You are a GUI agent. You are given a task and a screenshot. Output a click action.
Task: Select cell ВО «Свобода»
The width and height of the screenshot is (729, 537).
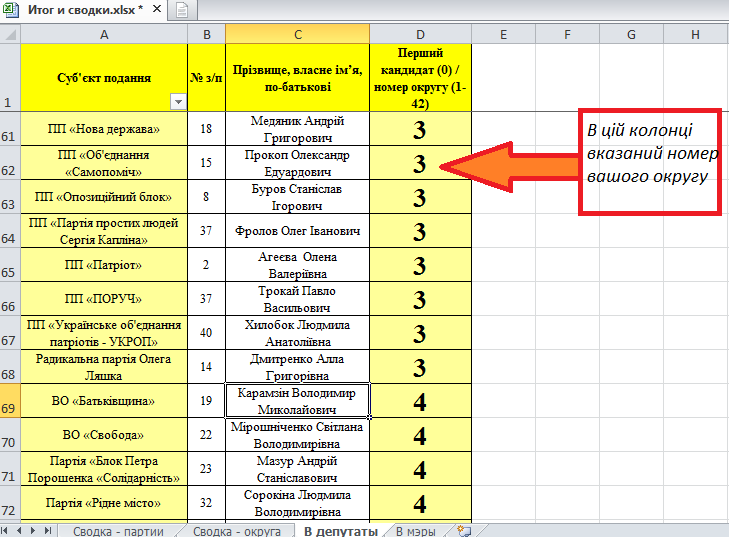[x=104, y=435]
